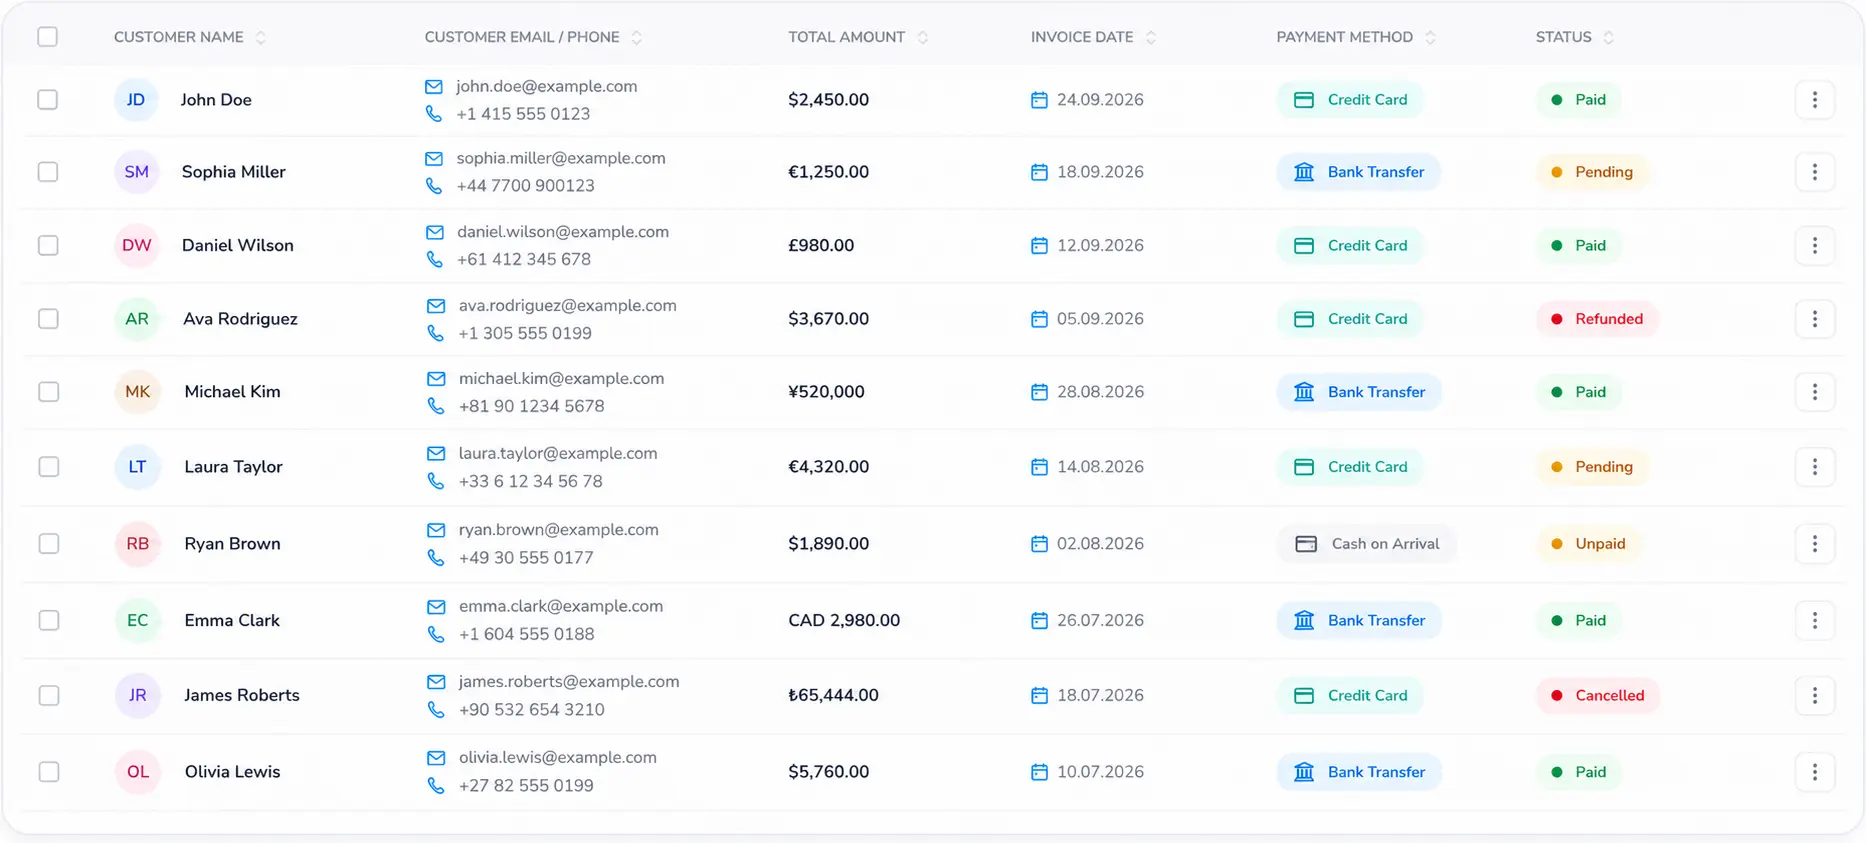The height and width of the screenshot is (843, 1866).
Task: Click the customer name Olivia Lewis
Action: point(232,772)
